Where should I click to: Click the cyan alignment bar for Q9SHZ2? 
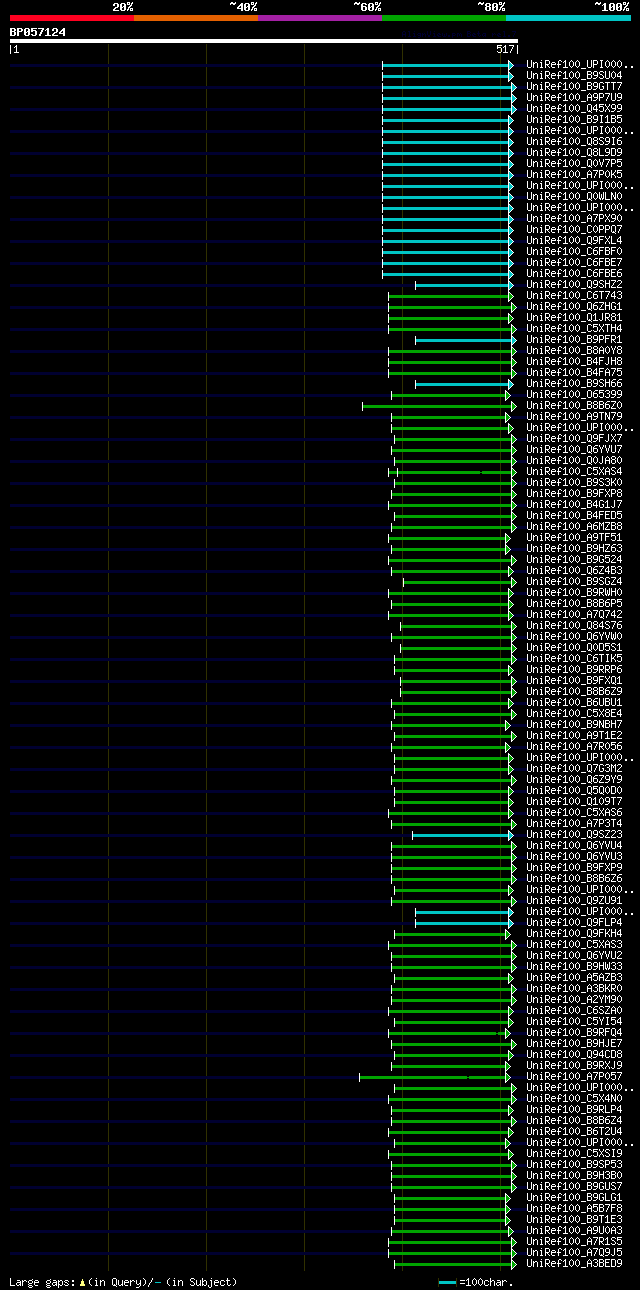click(x=463, y=285)
